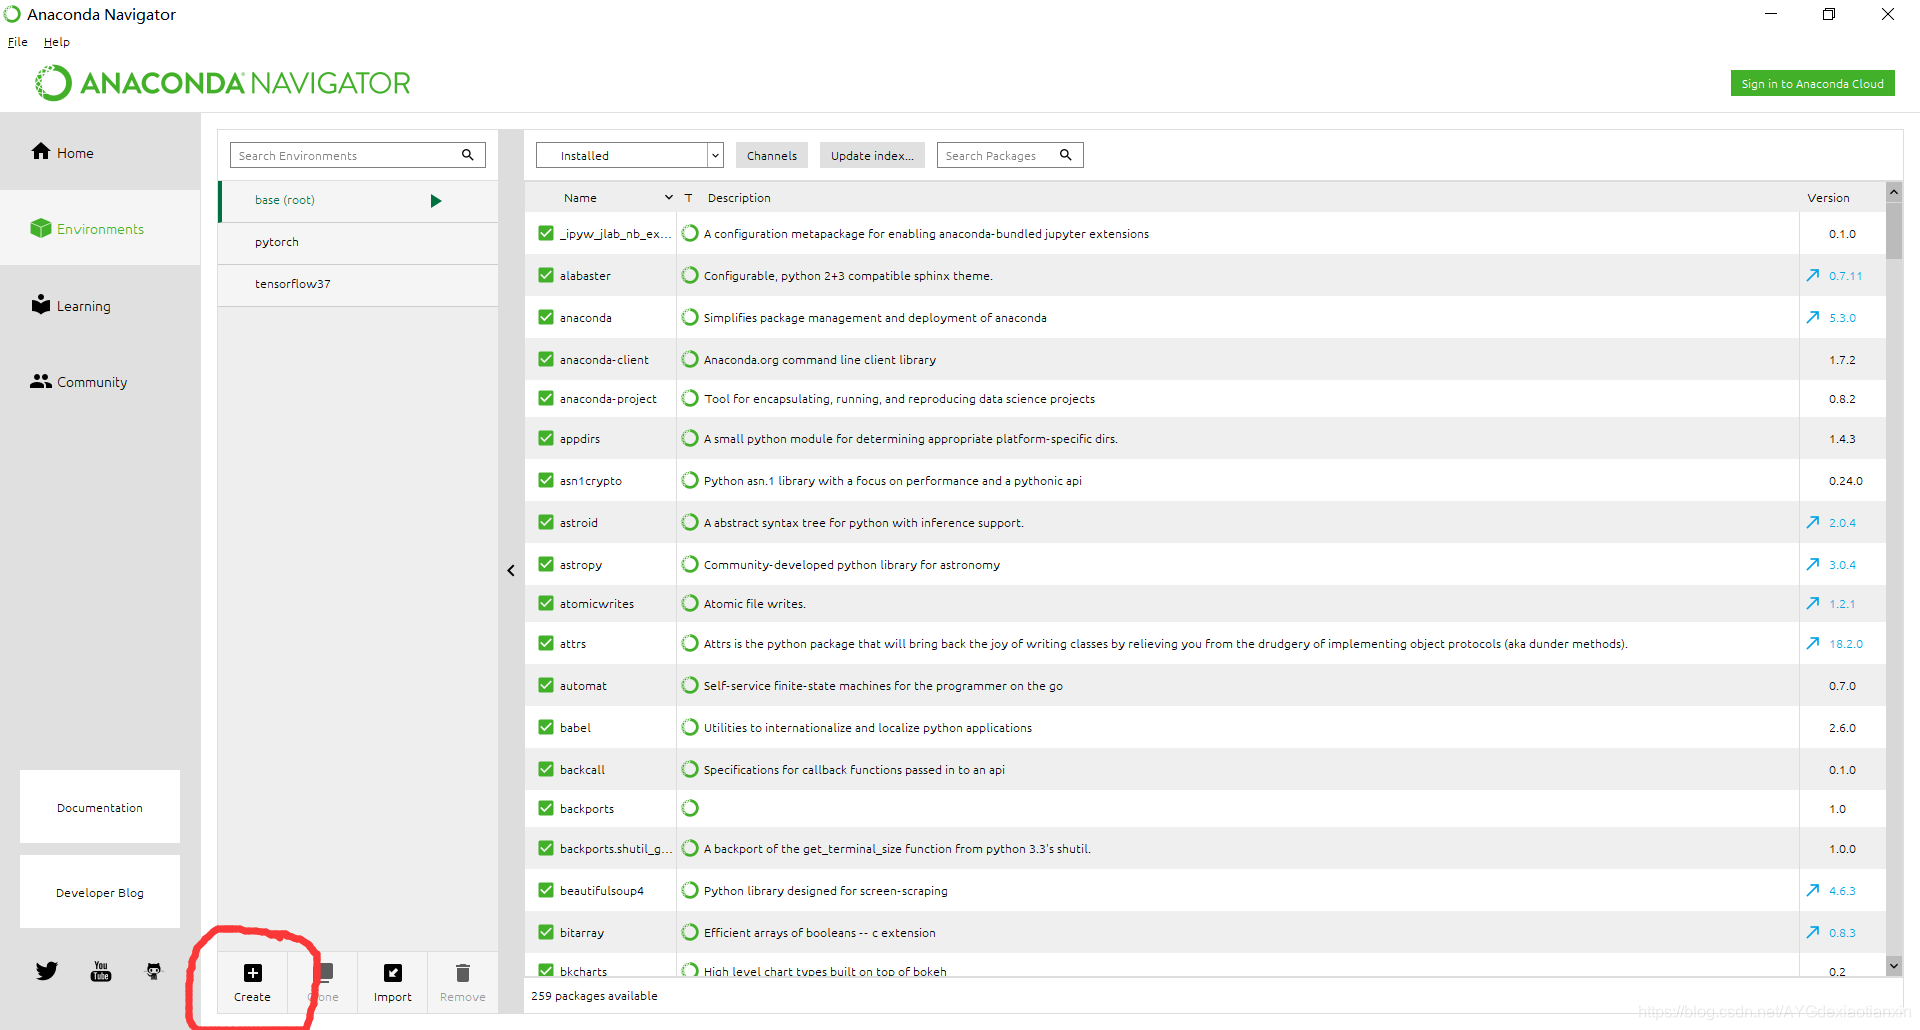Click the Update index... button
The height and width of the screenshot is (1030, 1920).
pos(872,155)
